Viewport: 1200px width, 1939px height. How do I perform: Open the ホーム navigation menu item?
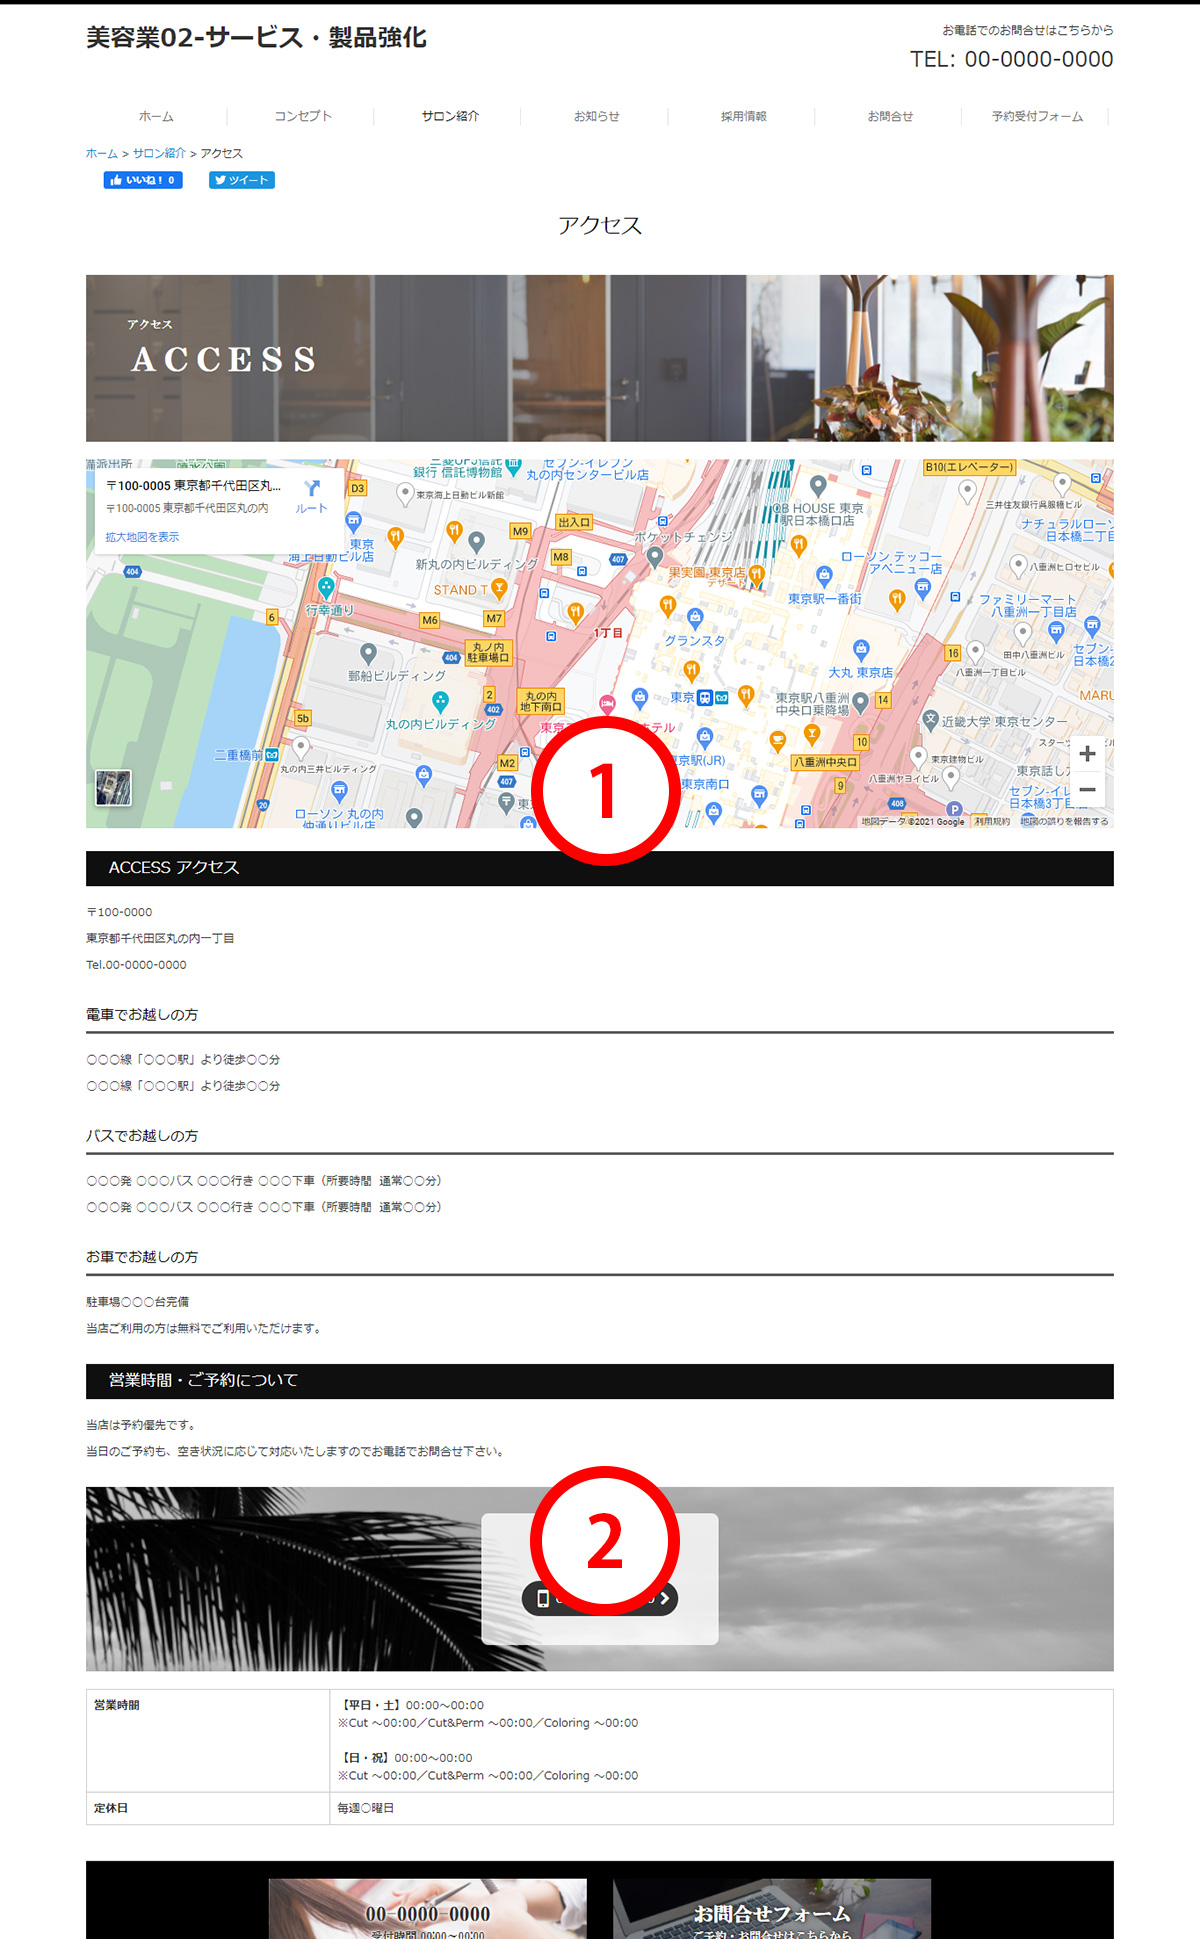pos(156,116)
